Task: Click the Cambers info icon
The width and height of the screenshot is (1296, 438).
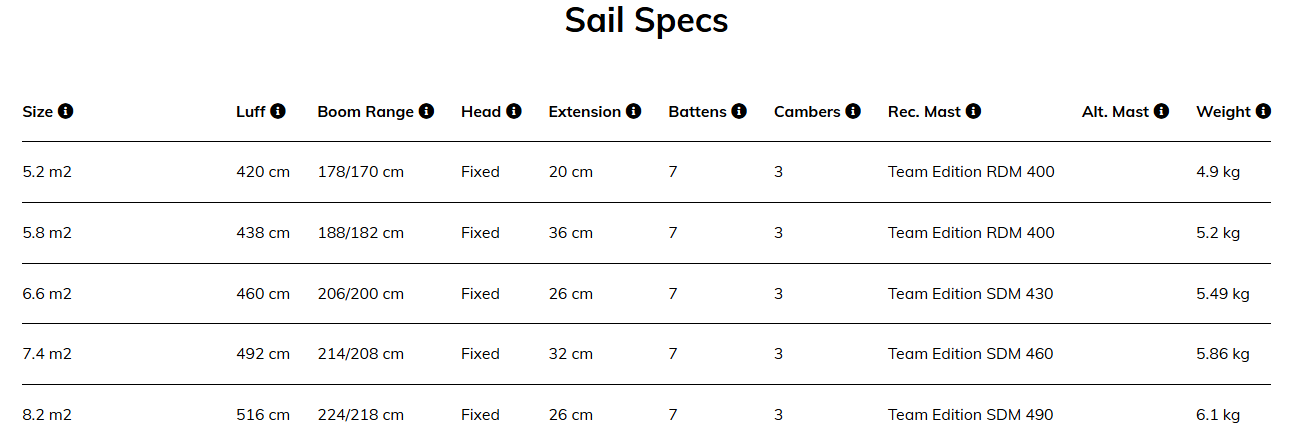Action: (x=853, y=111)
